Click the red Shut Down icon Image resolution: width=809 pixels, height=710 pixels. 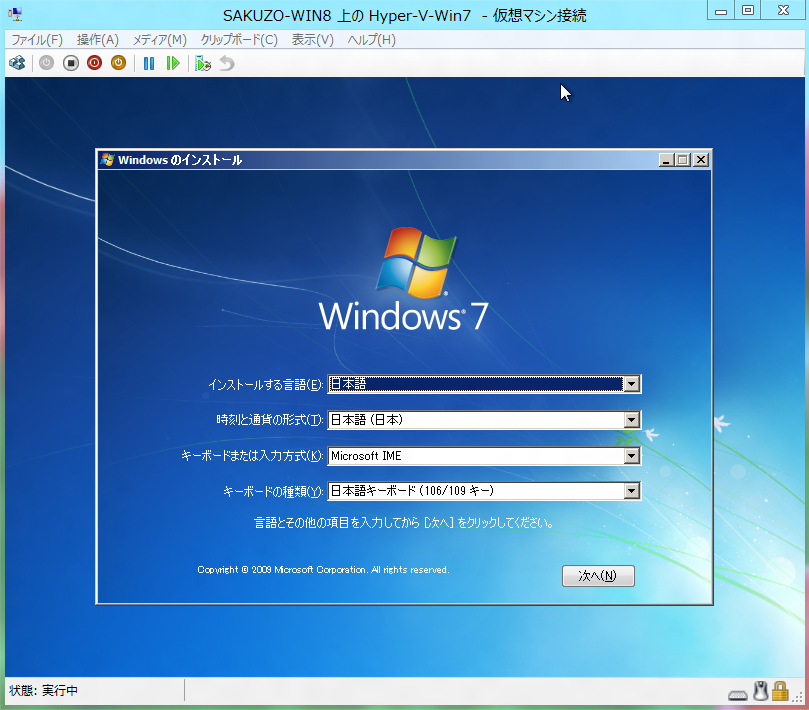point(94,63)
